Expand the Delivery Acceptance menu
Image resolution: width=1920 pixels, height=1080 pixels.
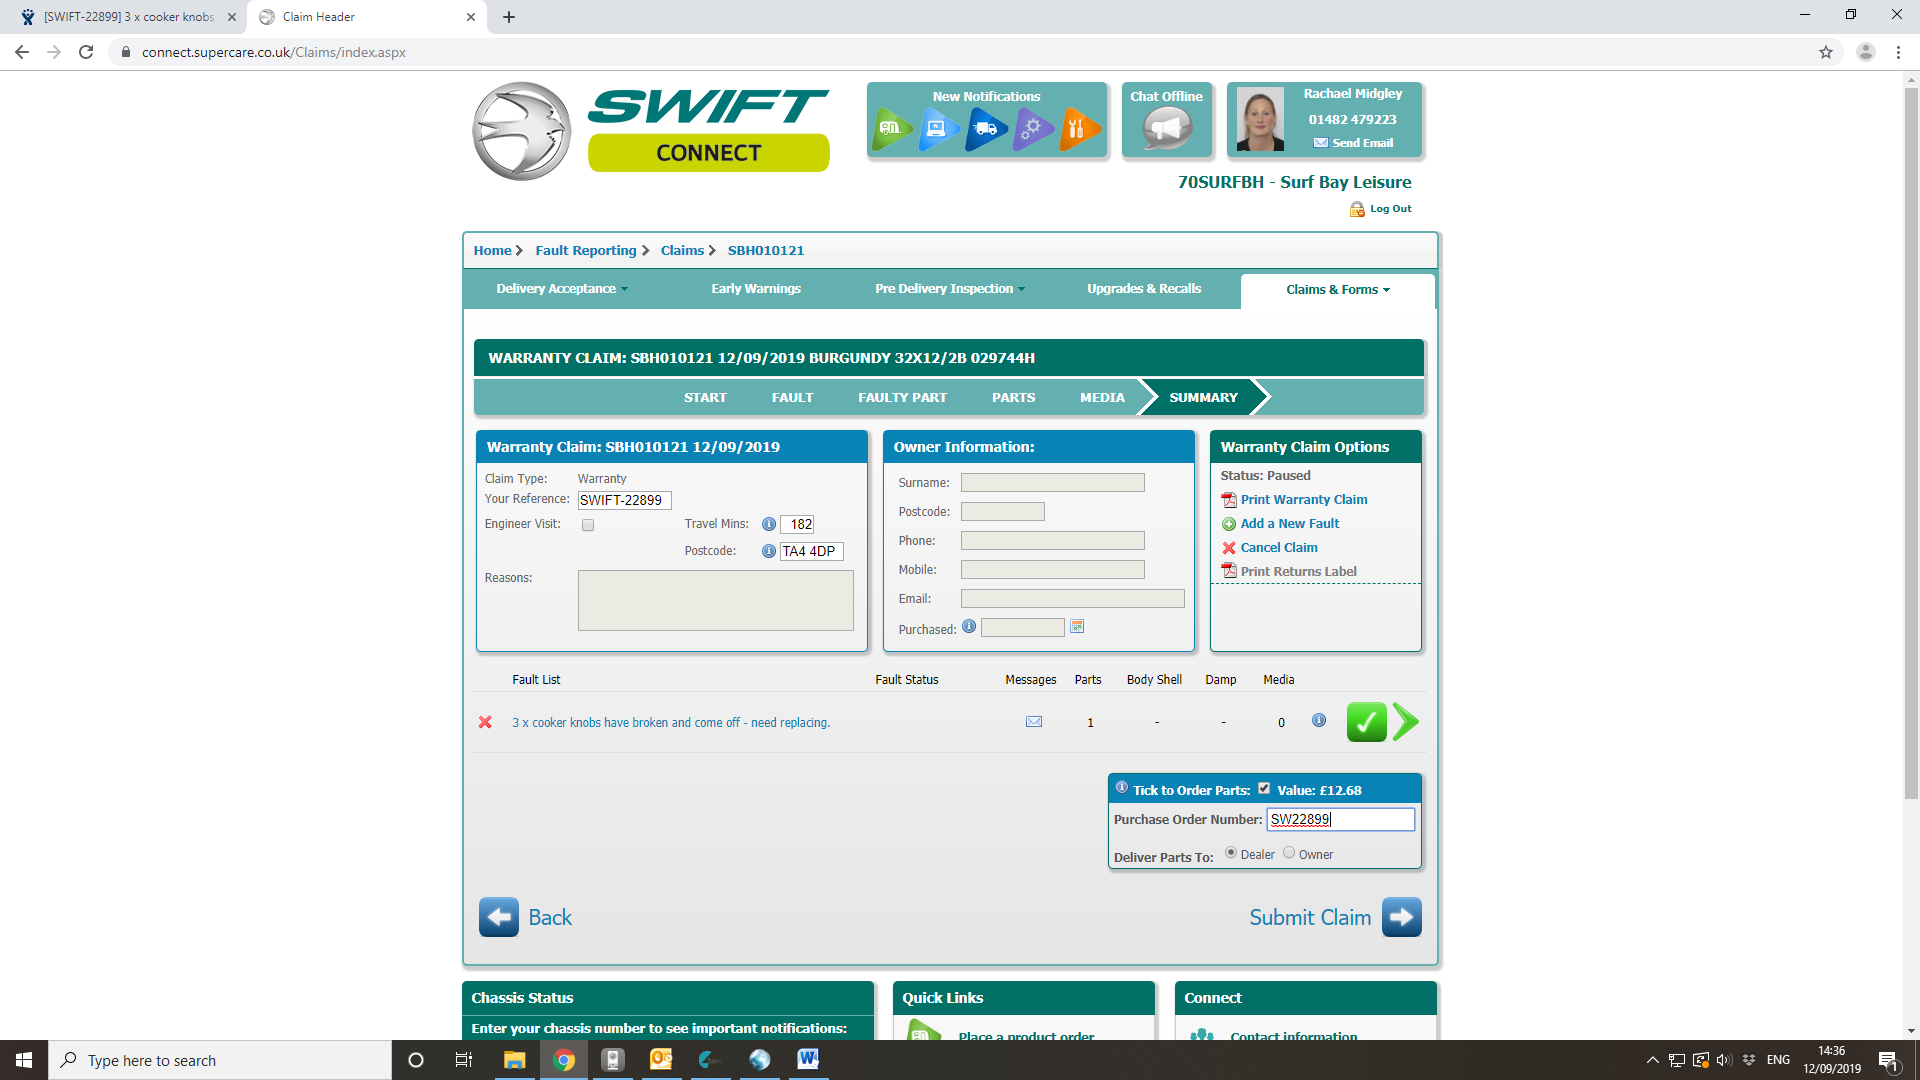[x=561, y=289]
